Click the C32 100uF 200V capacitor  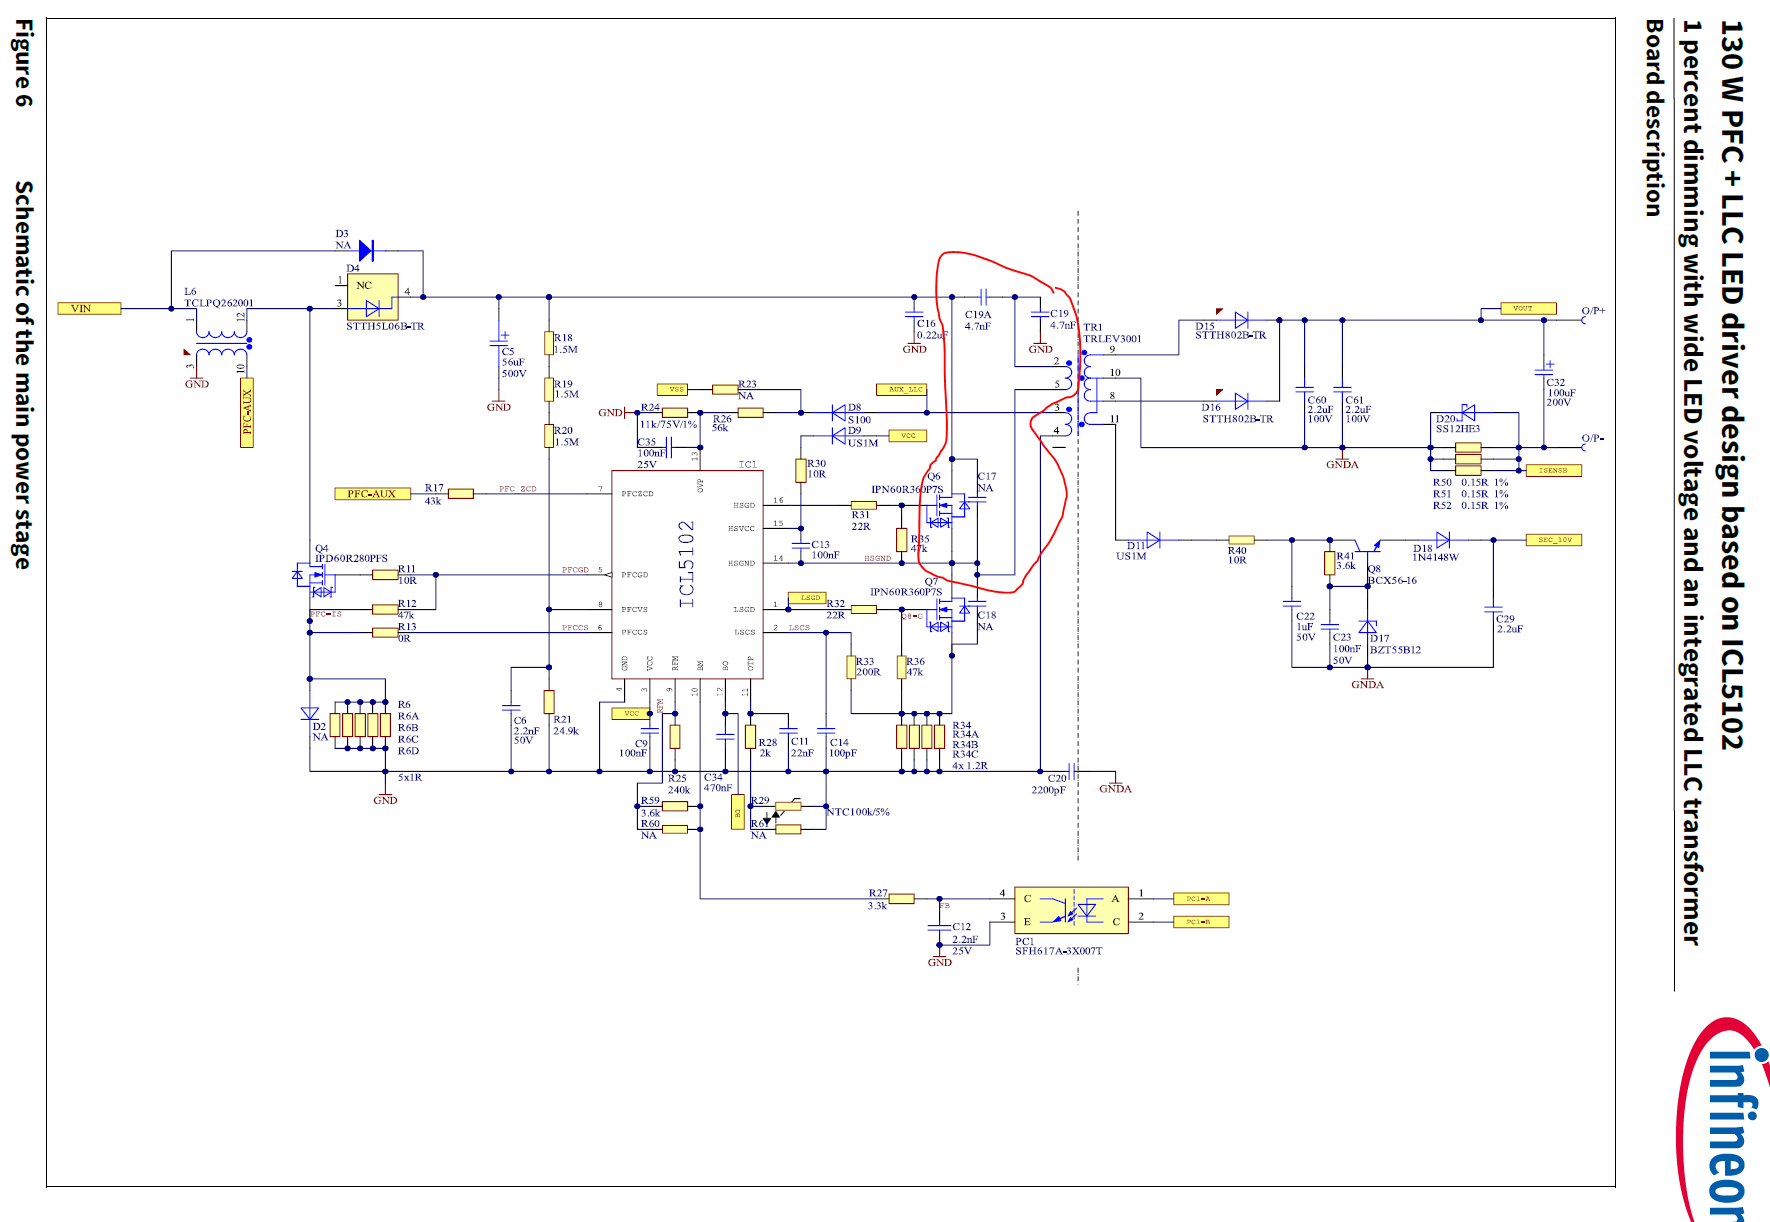pos(1544,371)
